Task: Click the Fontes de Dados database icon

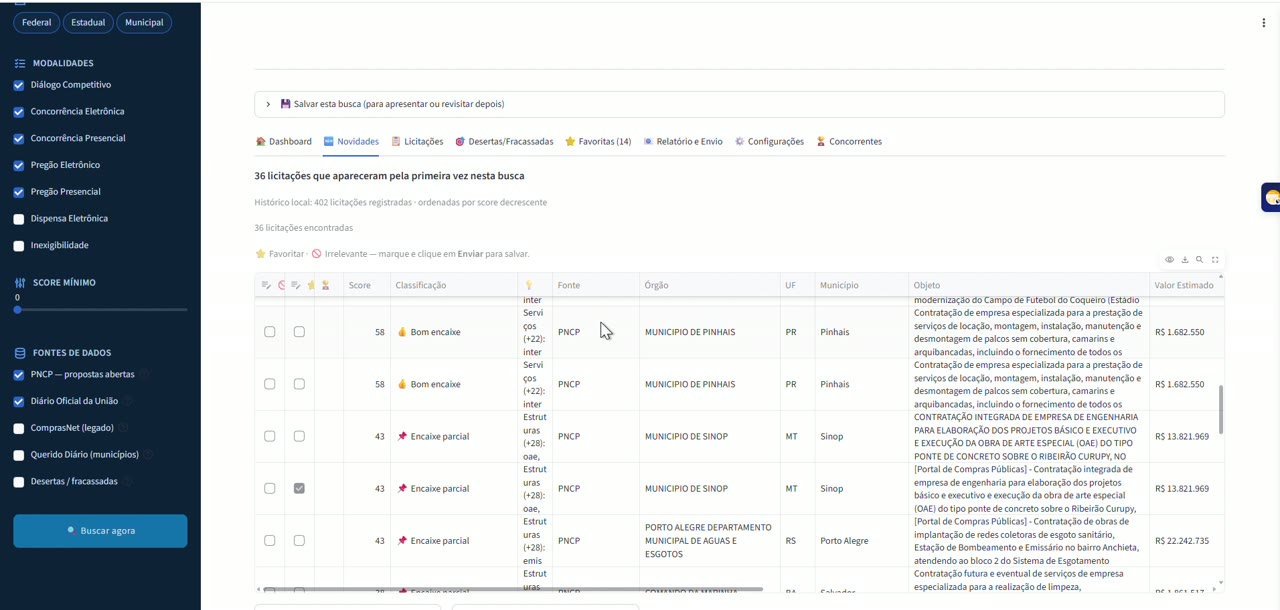Action: [20, 353]
